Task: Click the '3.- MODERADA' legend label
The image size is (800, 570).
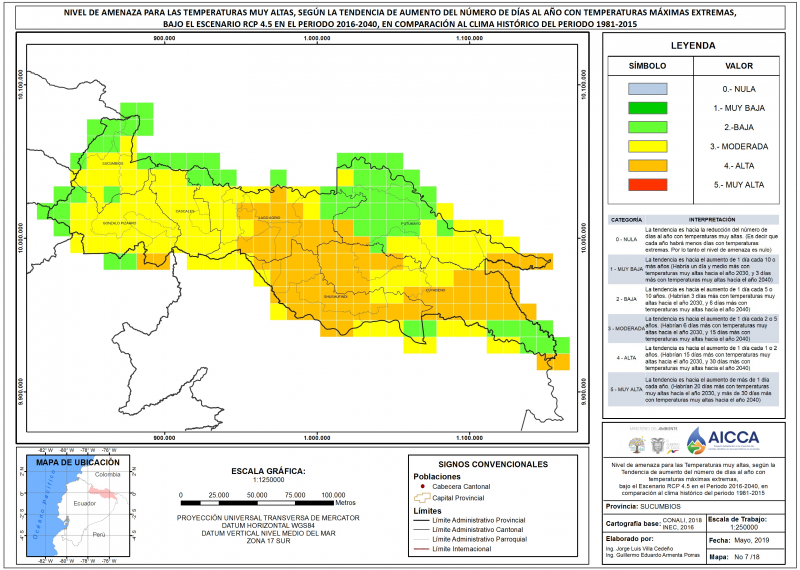Action: pos(739,146)
